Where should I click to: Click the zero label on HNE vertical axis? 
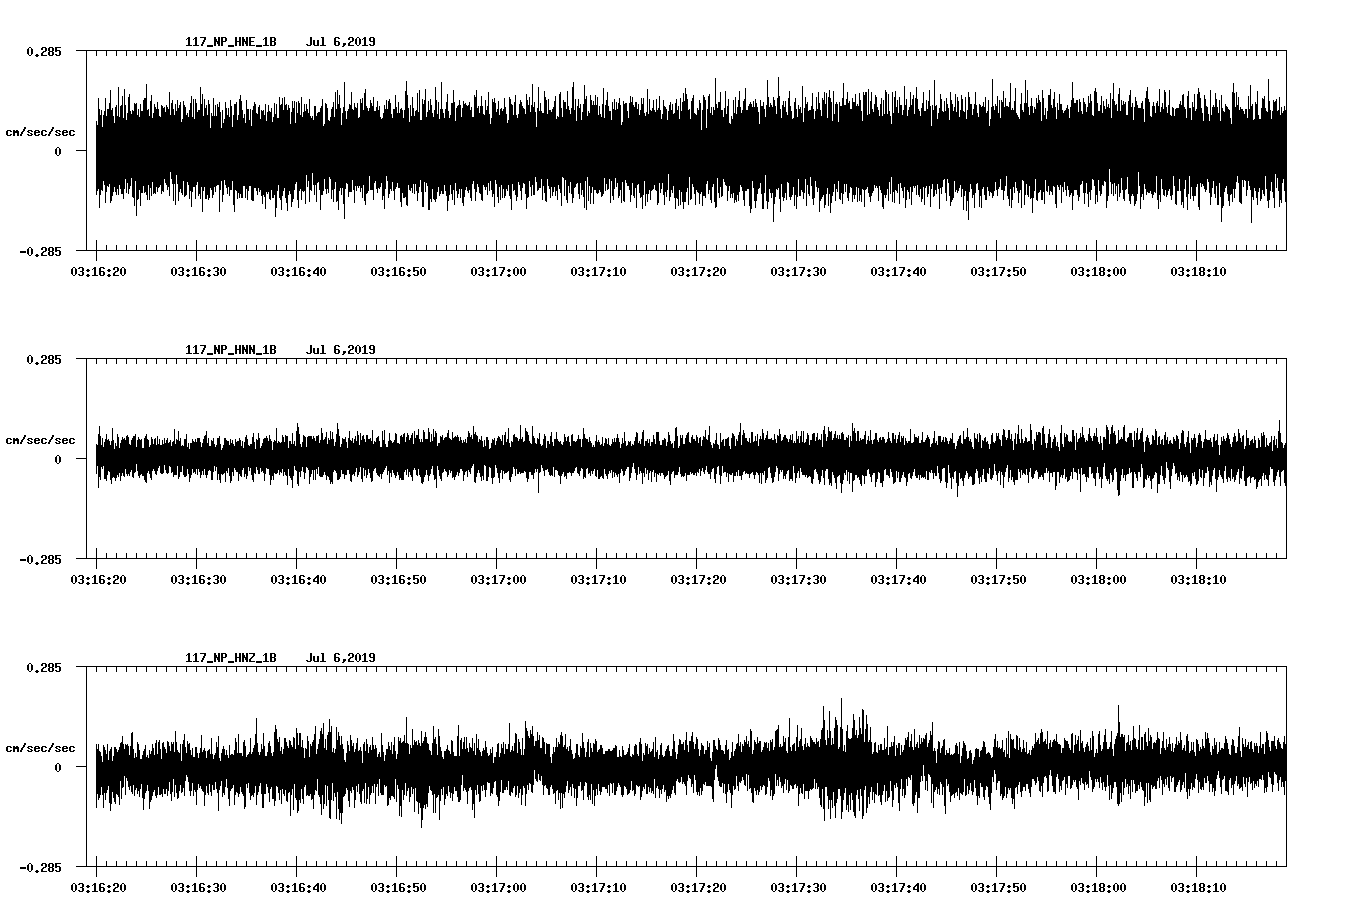(x=58, y=152)
